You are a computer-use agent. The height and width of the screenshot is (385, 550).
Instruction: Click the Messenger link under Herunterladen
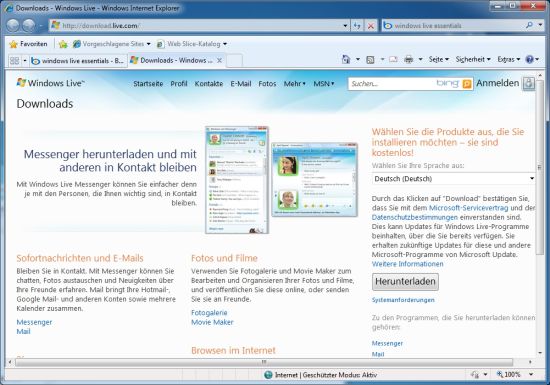pos(387,343)
